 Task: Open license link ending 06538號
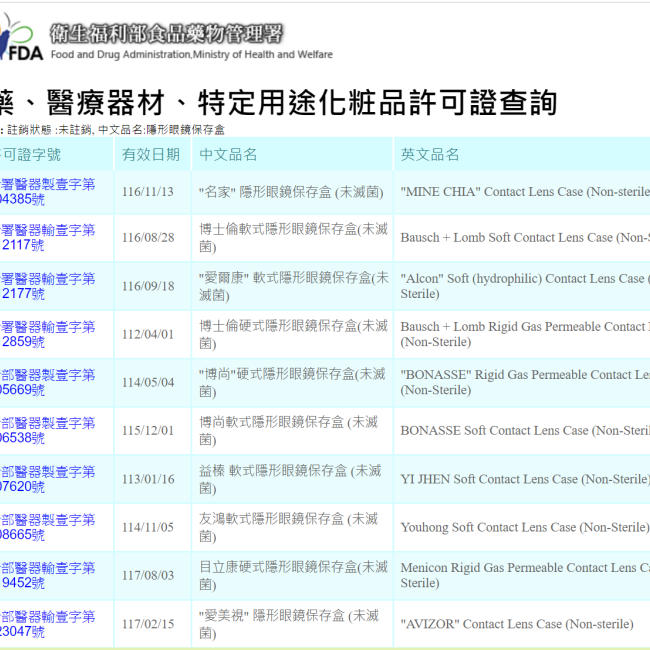click(47, 430)
